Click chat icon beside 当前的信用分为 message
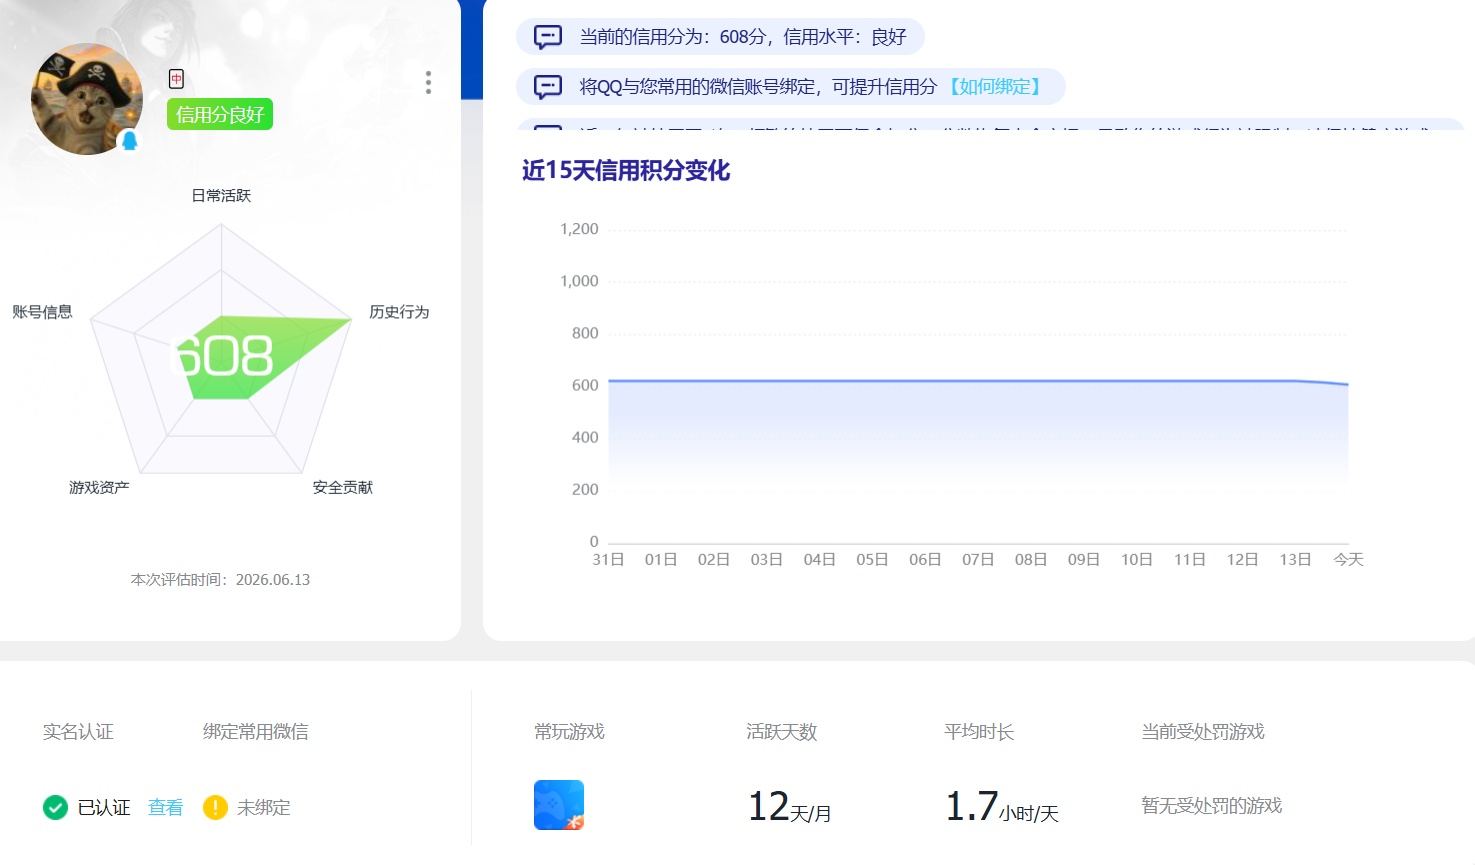1475x865 pixels. tap(548, 37)
